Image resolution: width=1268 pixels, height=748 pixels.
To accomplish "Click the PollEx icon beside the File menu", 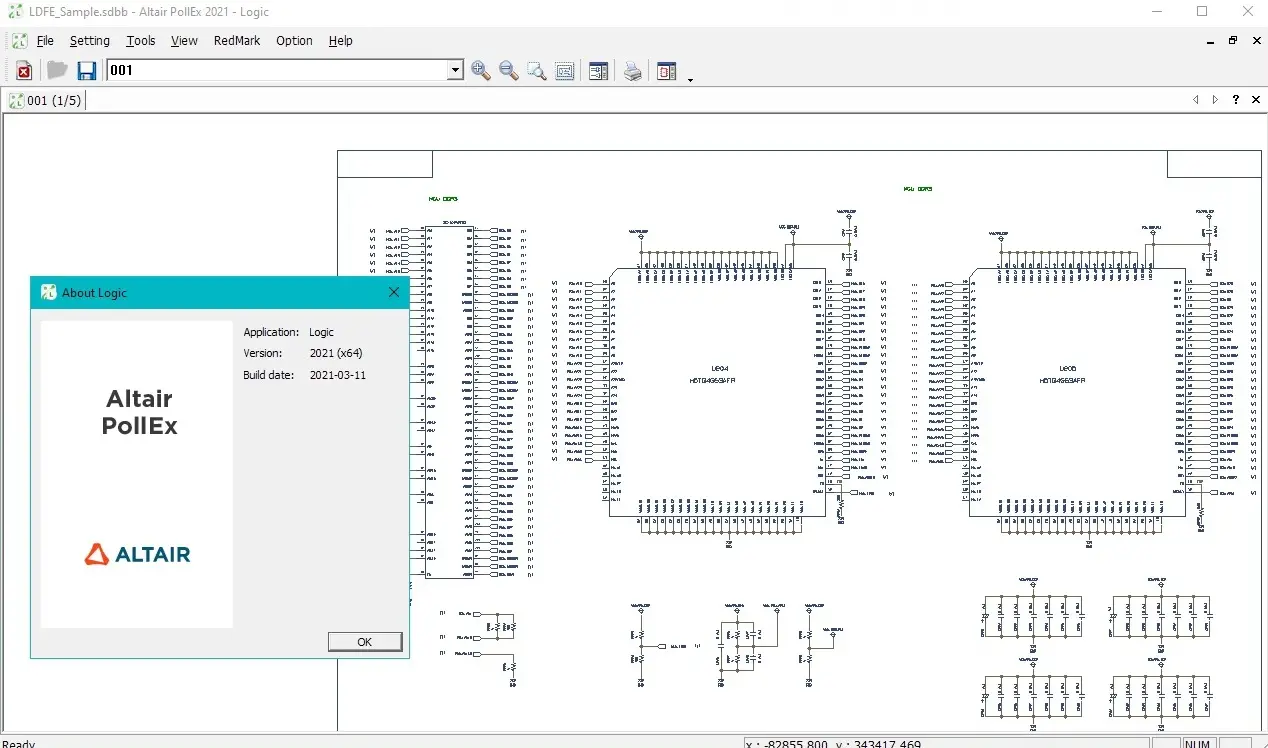I will tap(20, 41).
